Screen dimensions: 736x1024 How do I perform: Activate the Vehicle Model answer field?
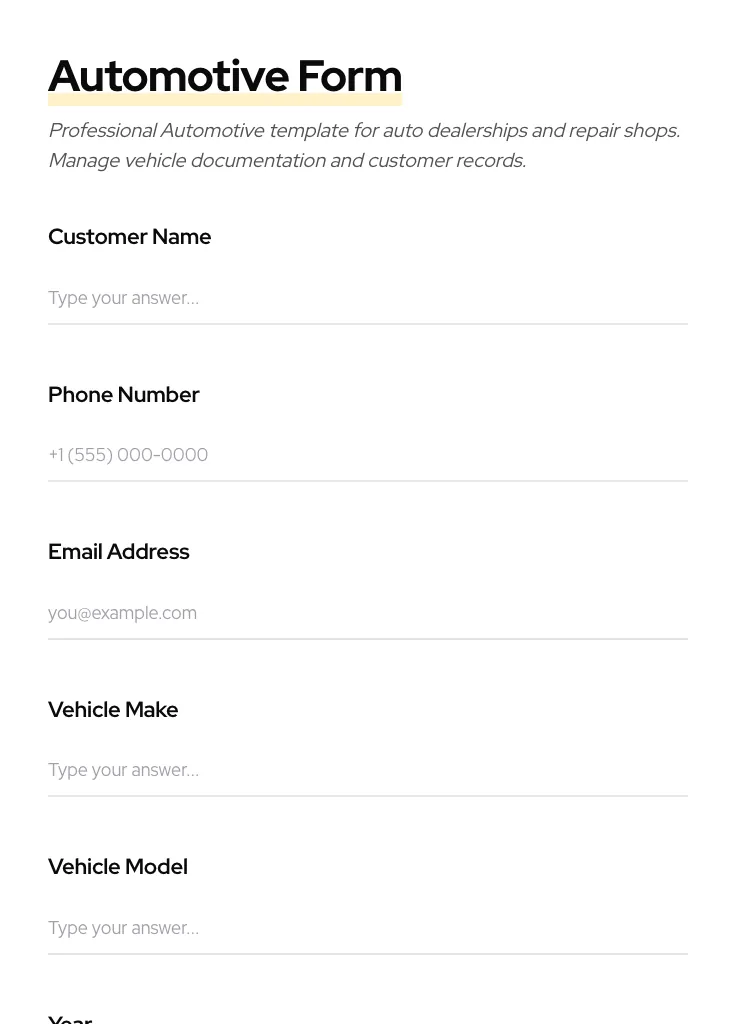pos(367,928)
